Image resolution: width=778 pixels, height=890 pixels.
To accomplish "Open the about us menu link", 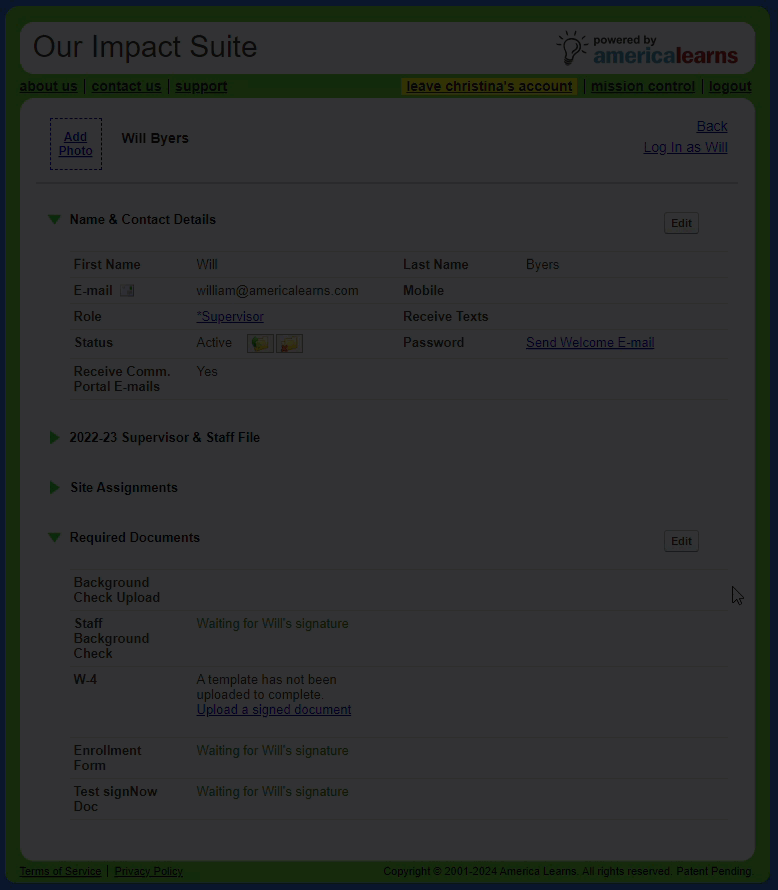I will point(48,87).
